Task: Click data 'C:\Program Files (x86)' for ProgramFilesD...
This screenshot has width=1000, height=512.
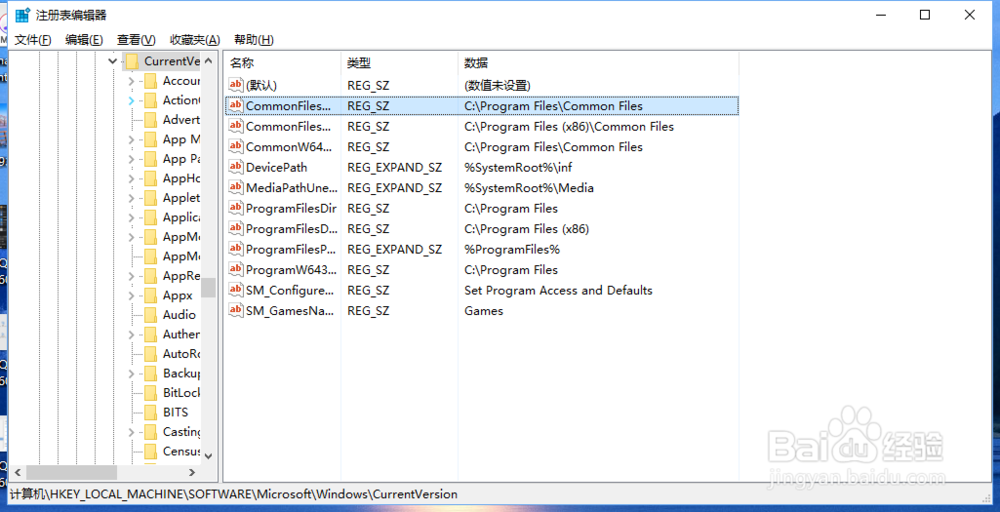Action: [526, 228]
